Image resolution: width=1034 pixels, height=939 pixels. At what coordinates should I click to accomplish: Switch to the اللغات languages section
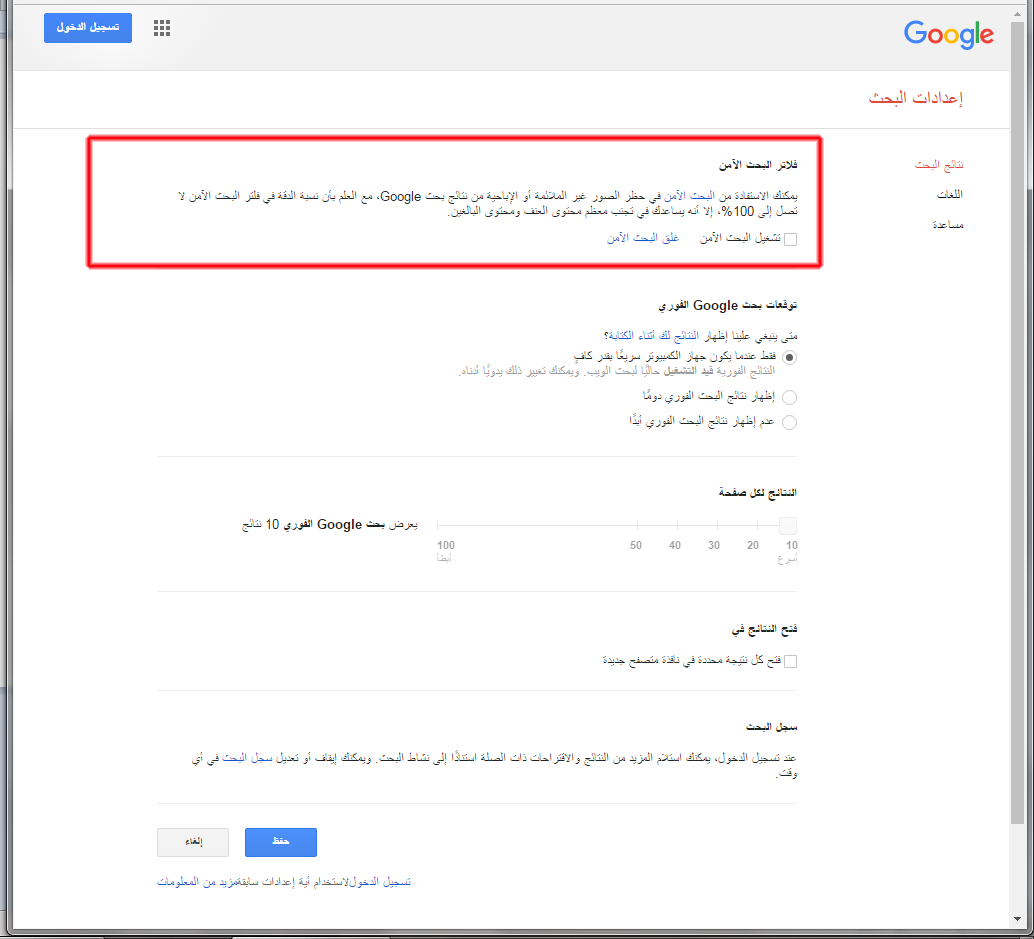click(948, 194)
